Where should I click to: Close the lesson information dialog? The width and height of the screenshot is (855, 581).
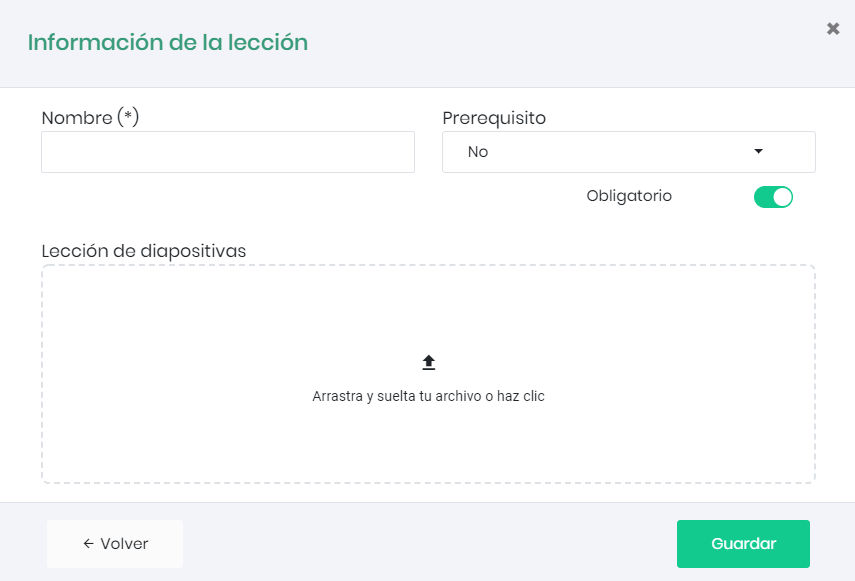pos(833,29)
